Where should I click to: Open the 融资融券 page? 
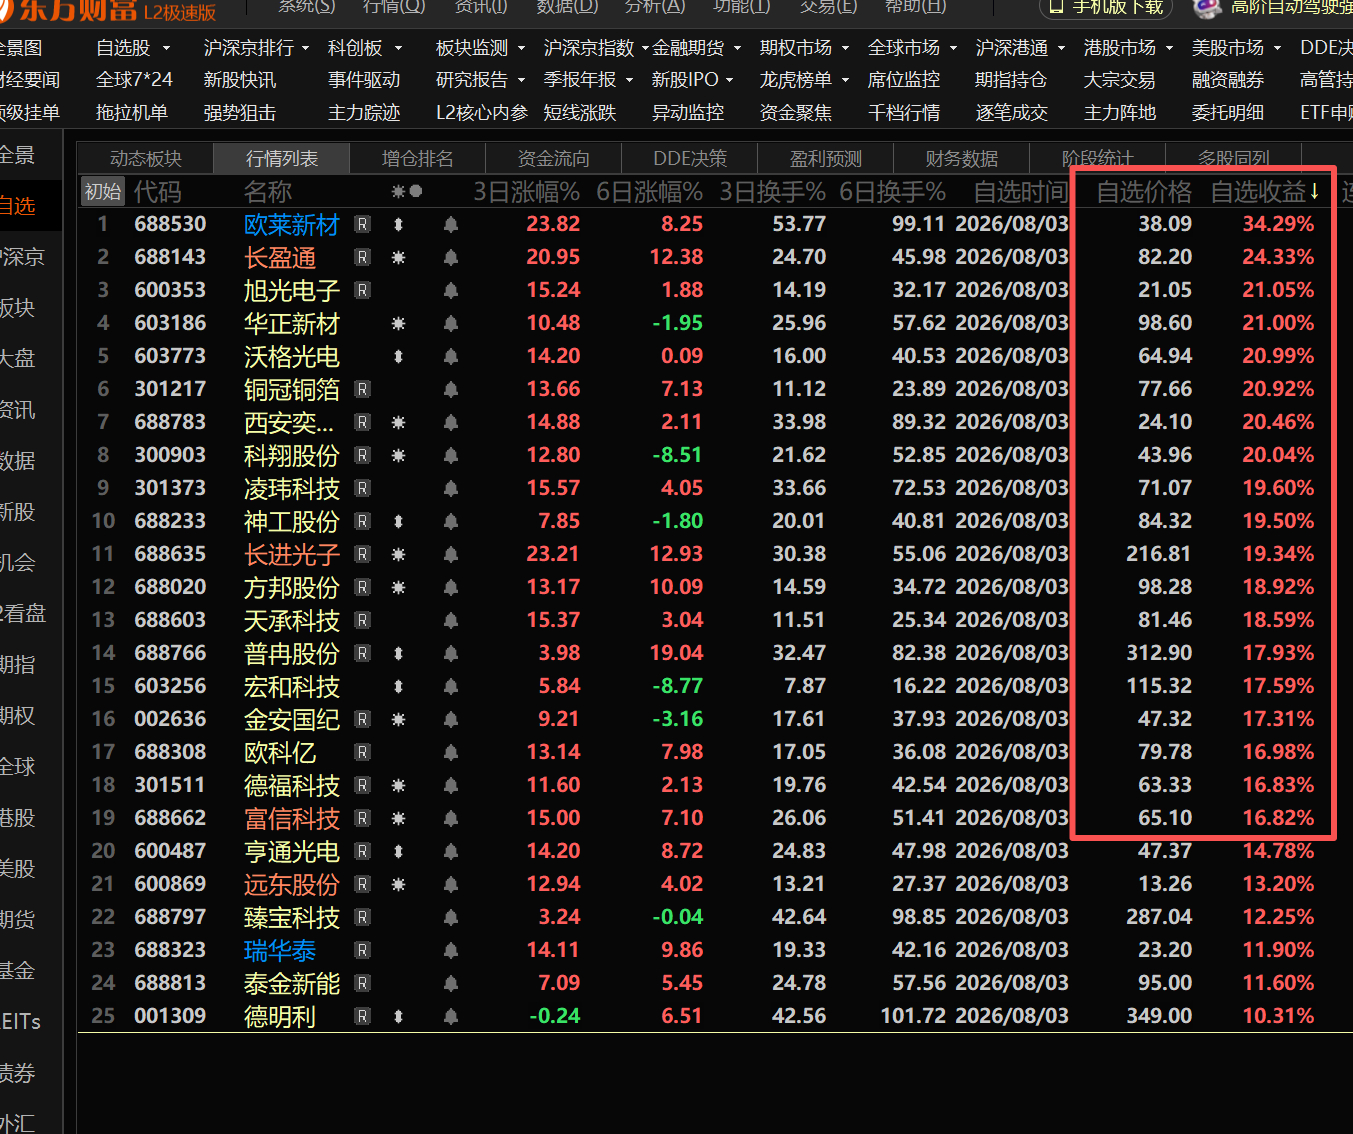click(1228, 80)
